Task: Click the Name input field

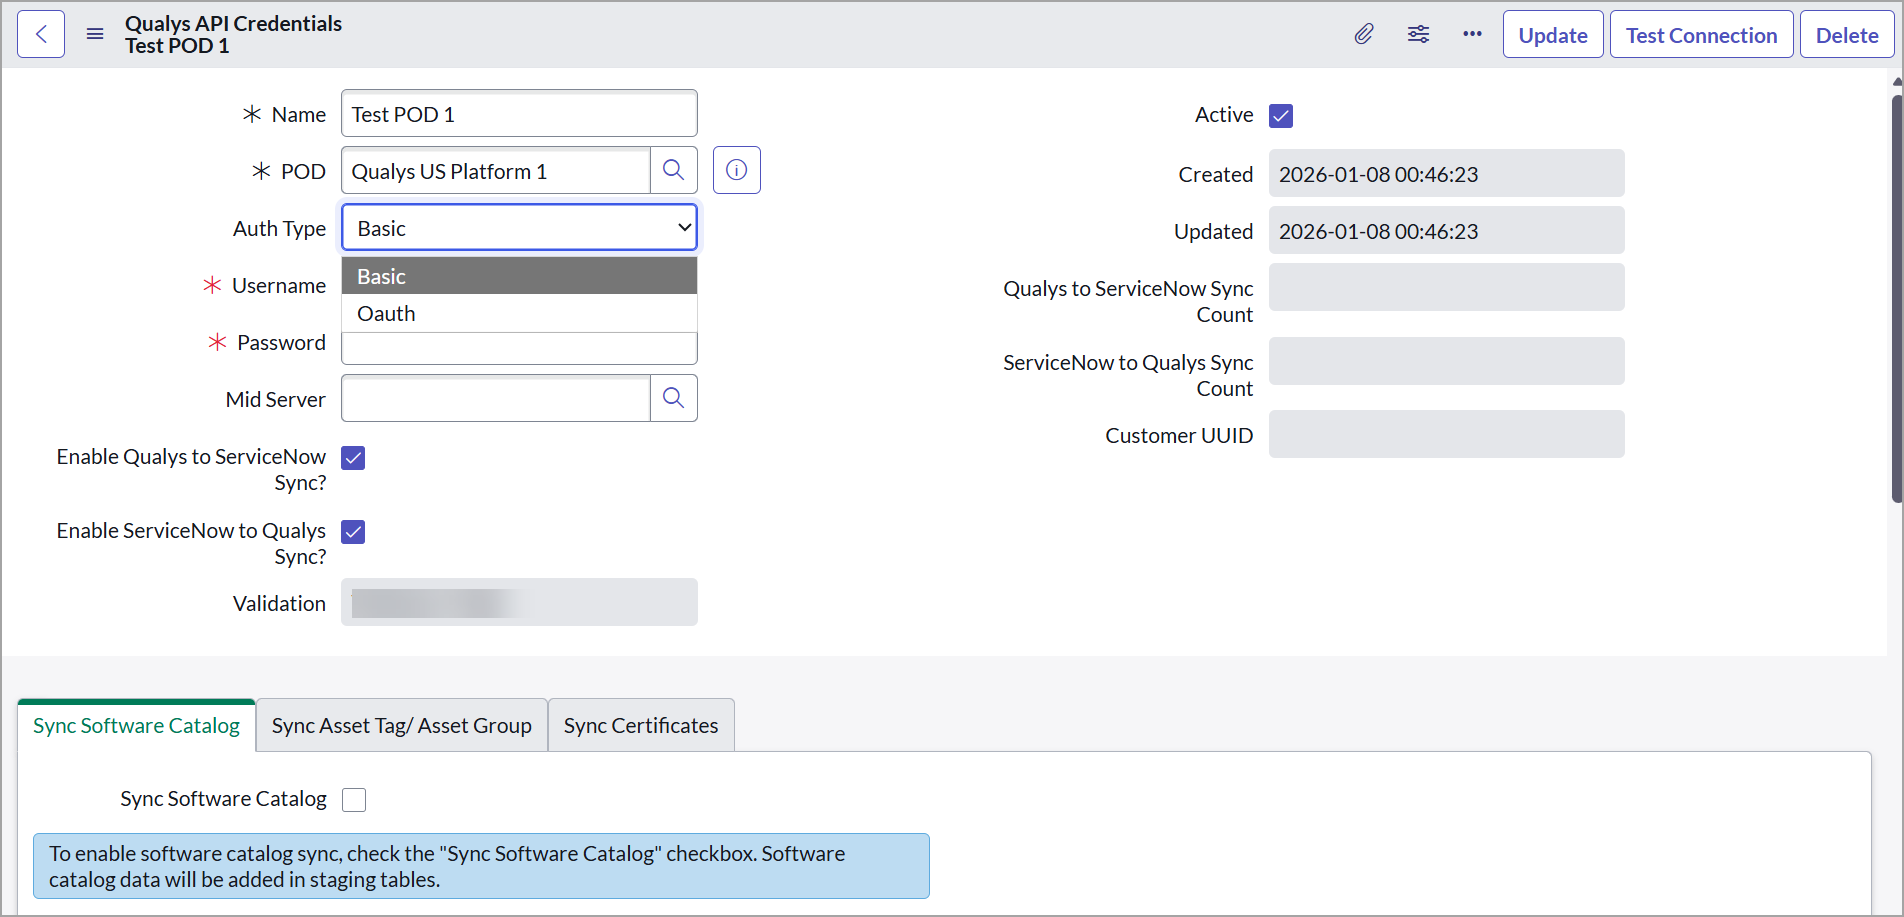Action: tap(519, 114)
